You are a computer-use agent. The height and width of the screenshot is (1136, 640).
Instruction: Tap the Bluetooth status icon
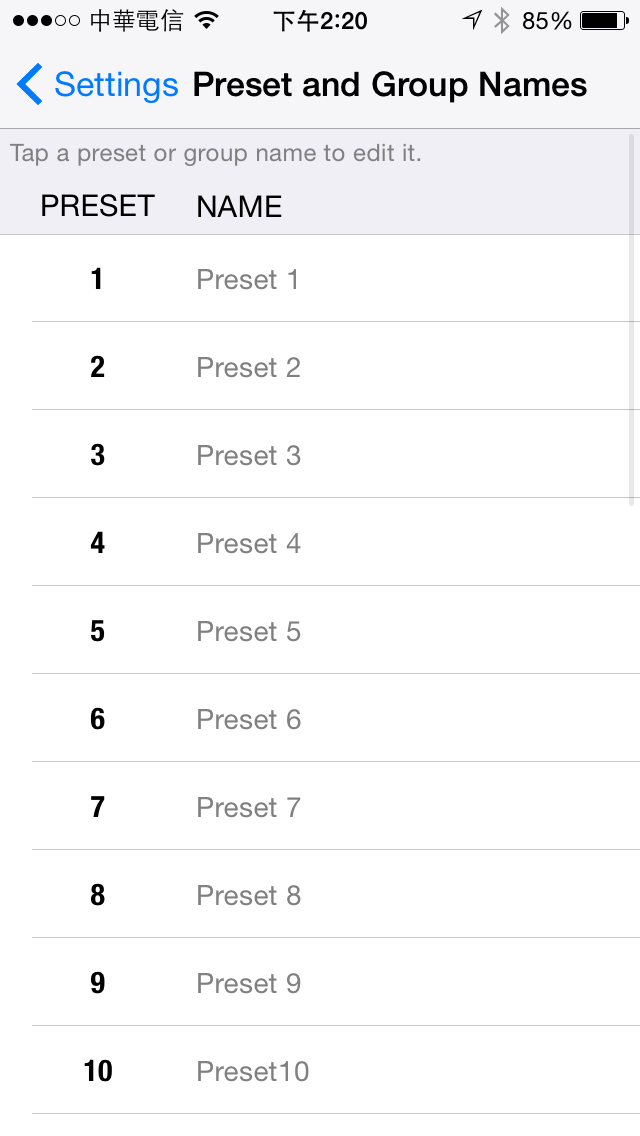502,21
